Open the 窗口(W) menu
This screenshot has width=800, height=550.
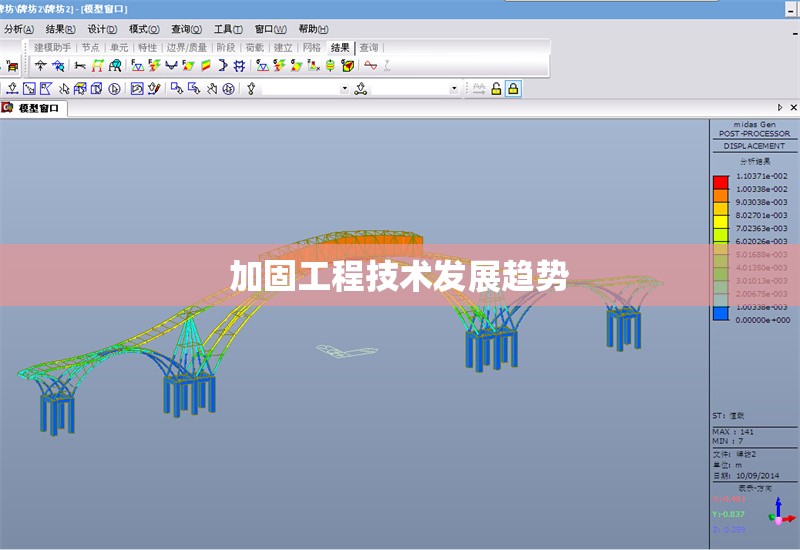coord(270,29)
